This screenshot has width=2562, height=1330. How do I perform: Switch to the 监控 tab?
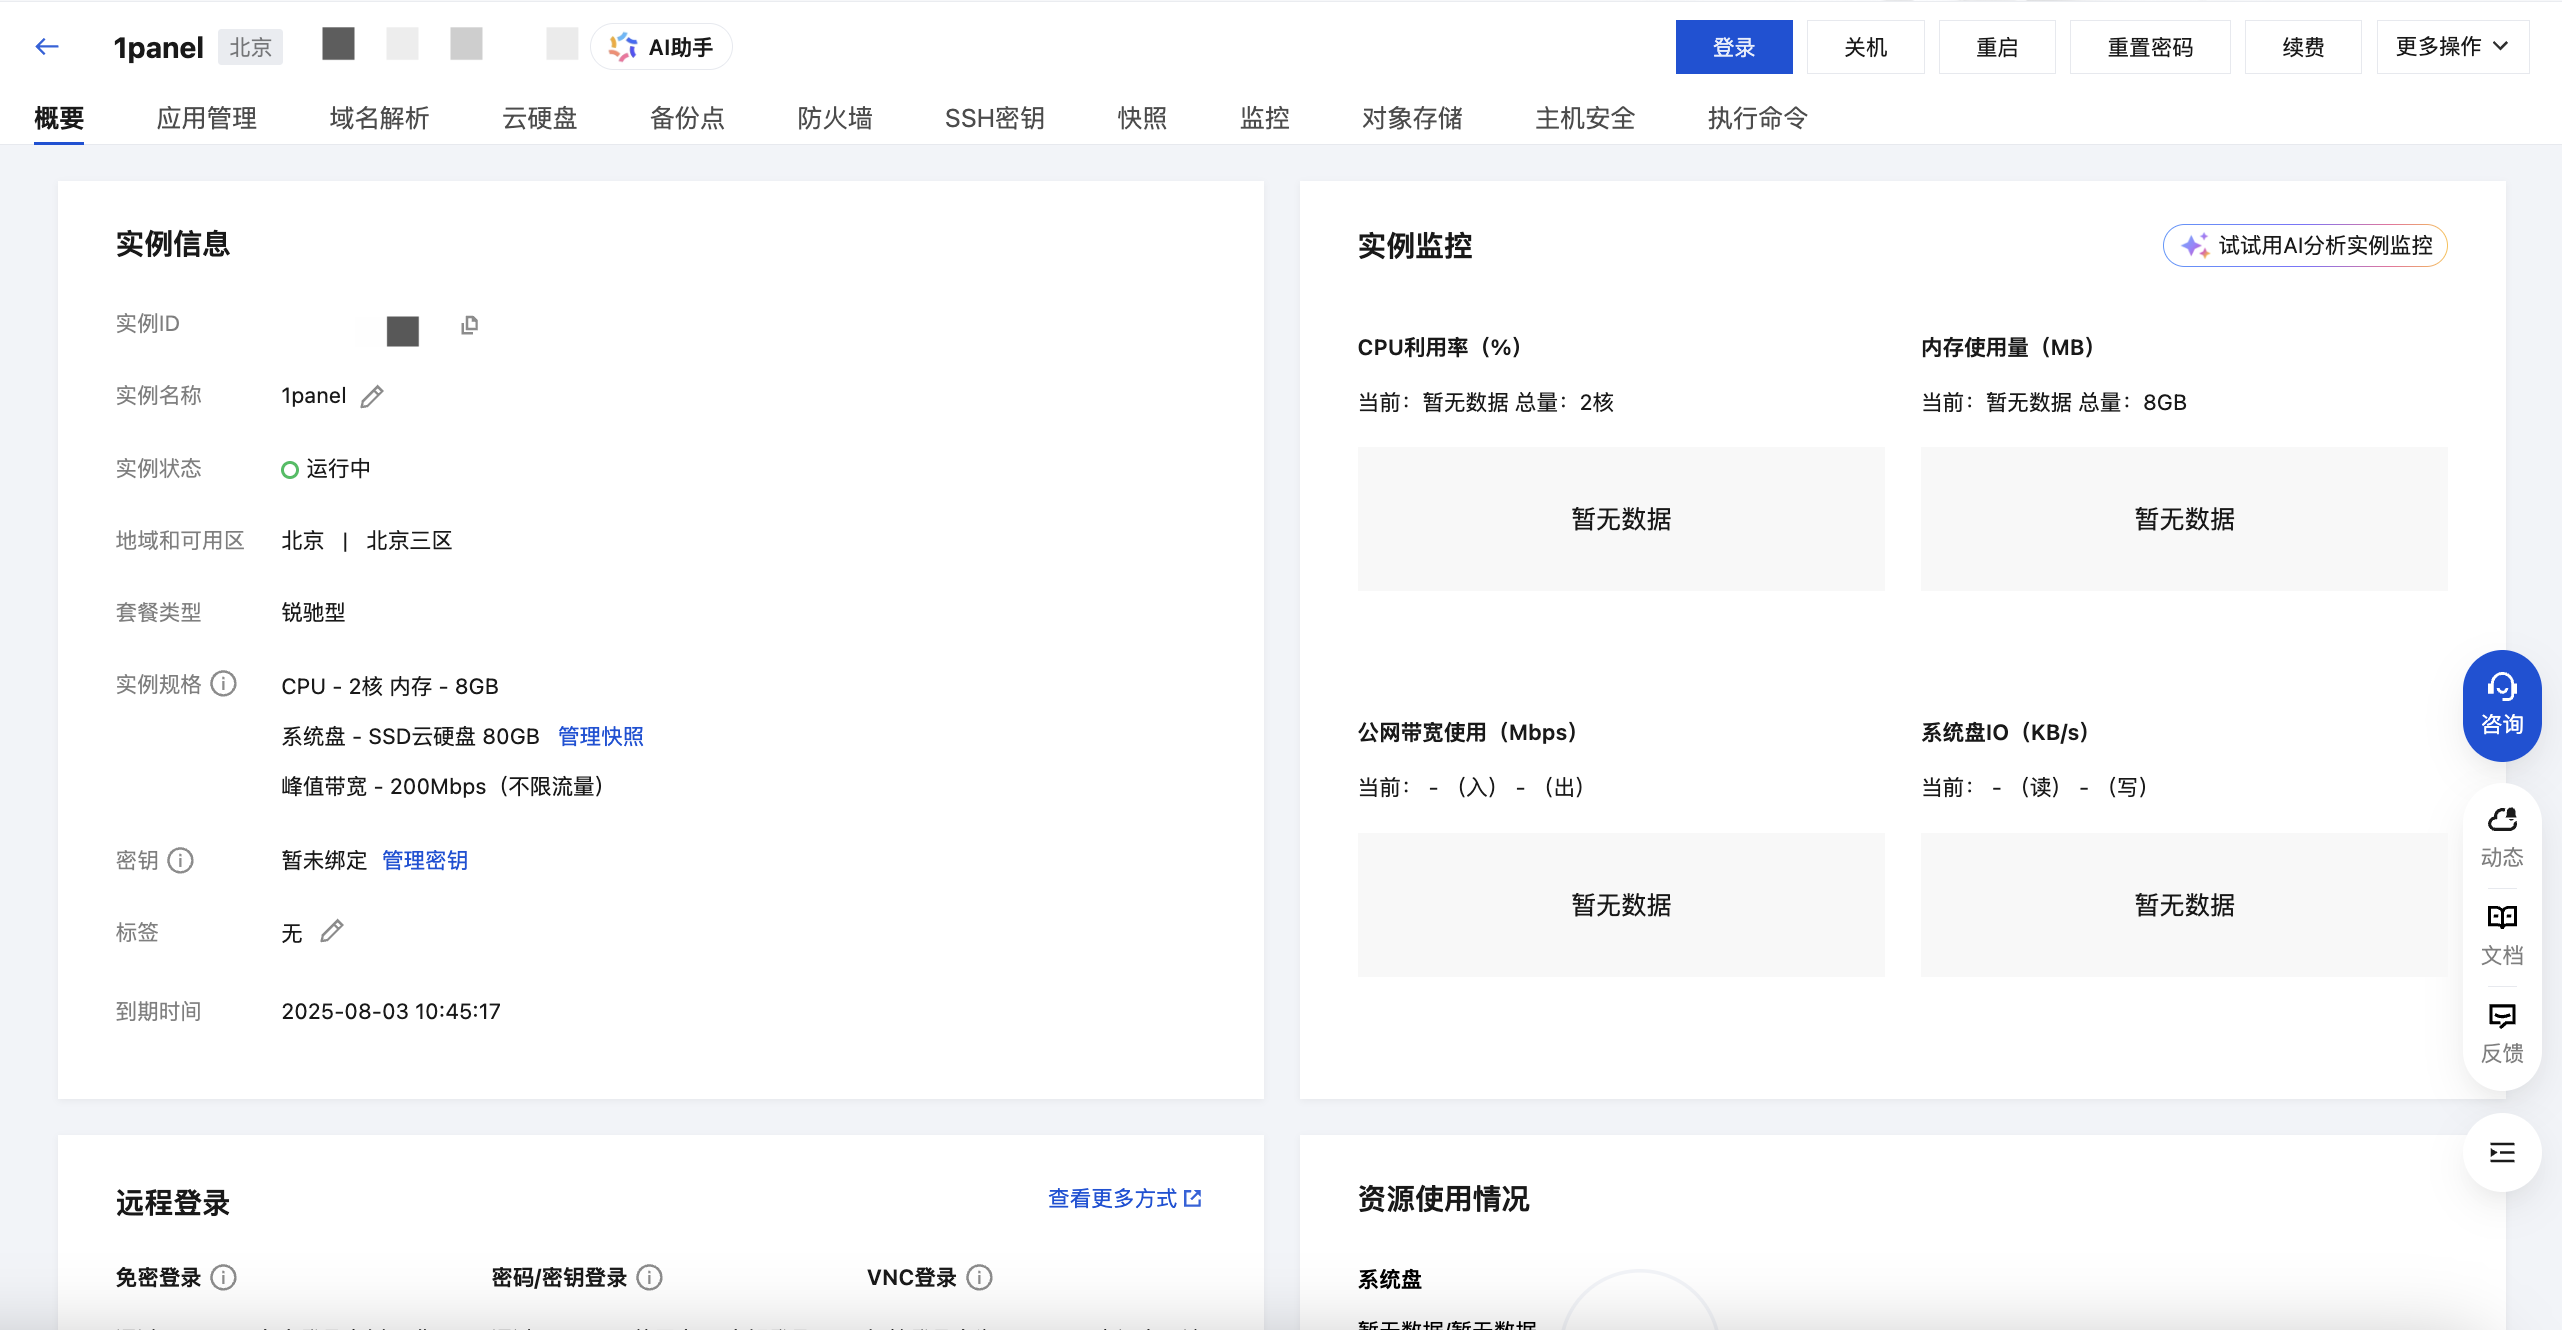[1265, 119]
